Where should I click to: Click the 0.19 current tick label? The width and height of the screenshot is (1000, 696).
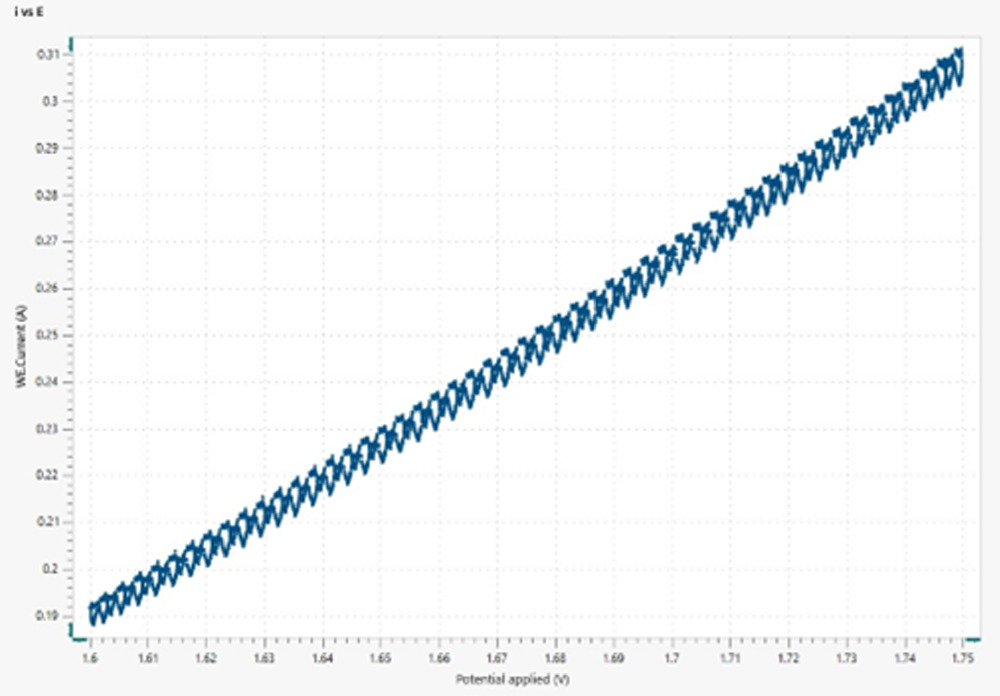point(49,615)
